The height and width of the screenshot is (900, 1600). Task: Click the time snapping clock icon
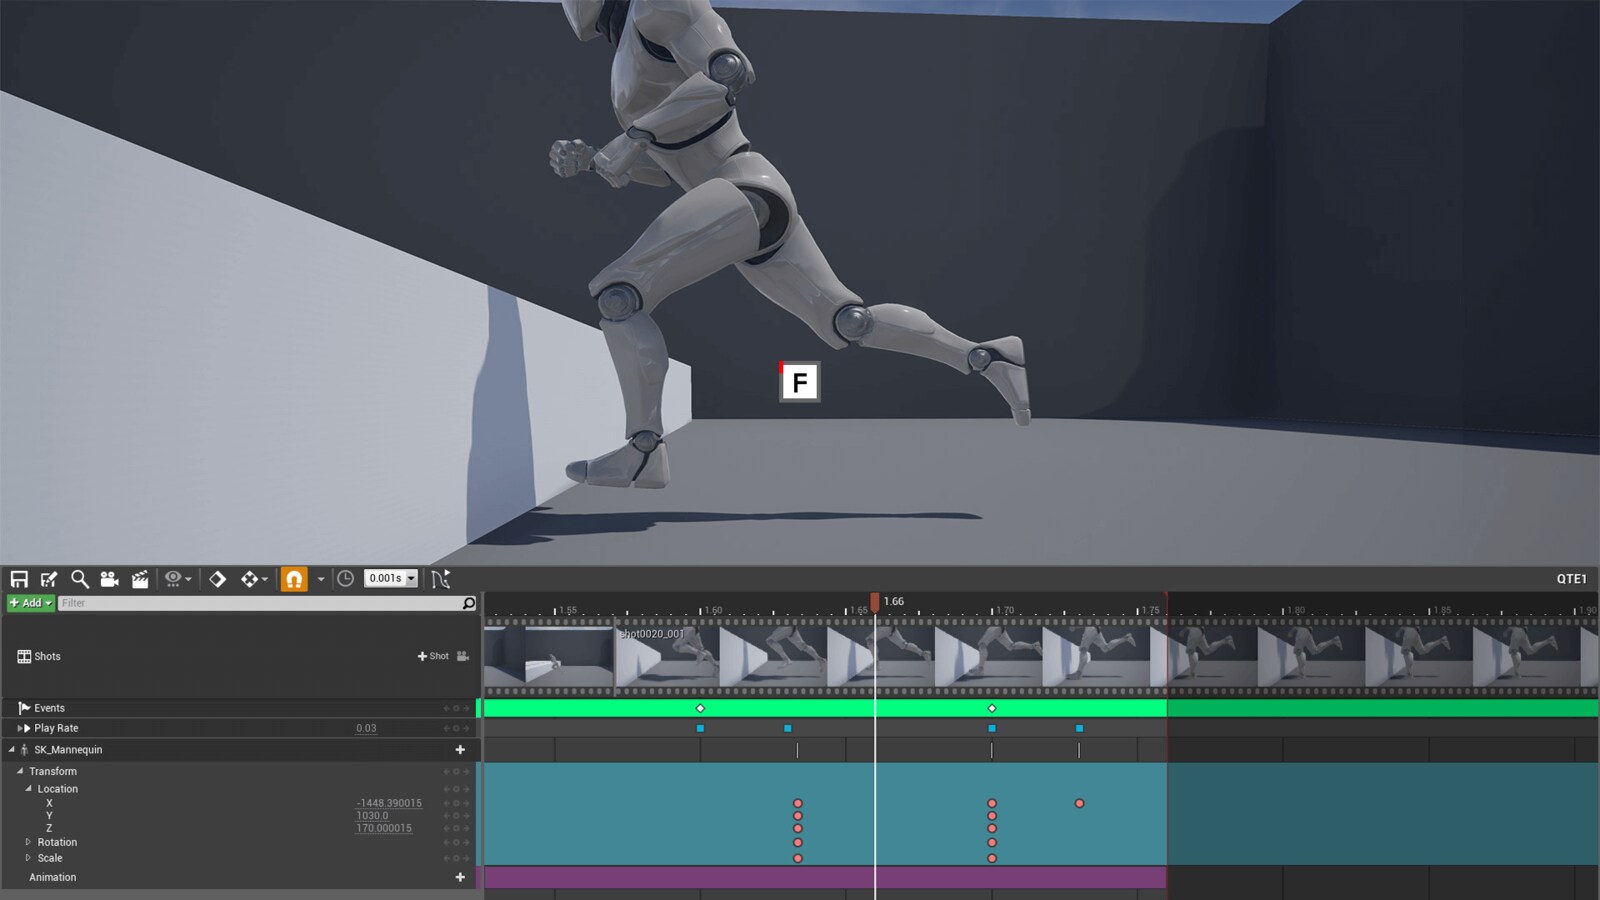(x=347, y=578)
